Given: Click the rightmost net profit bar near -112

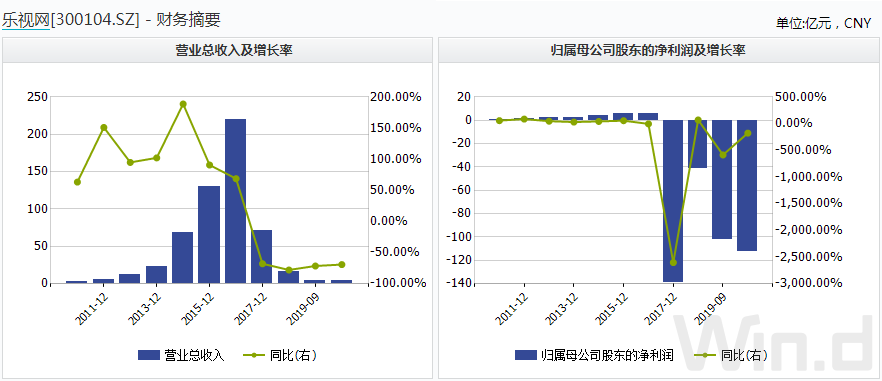Looking at the screenshot, I should [x=747, y=185].
